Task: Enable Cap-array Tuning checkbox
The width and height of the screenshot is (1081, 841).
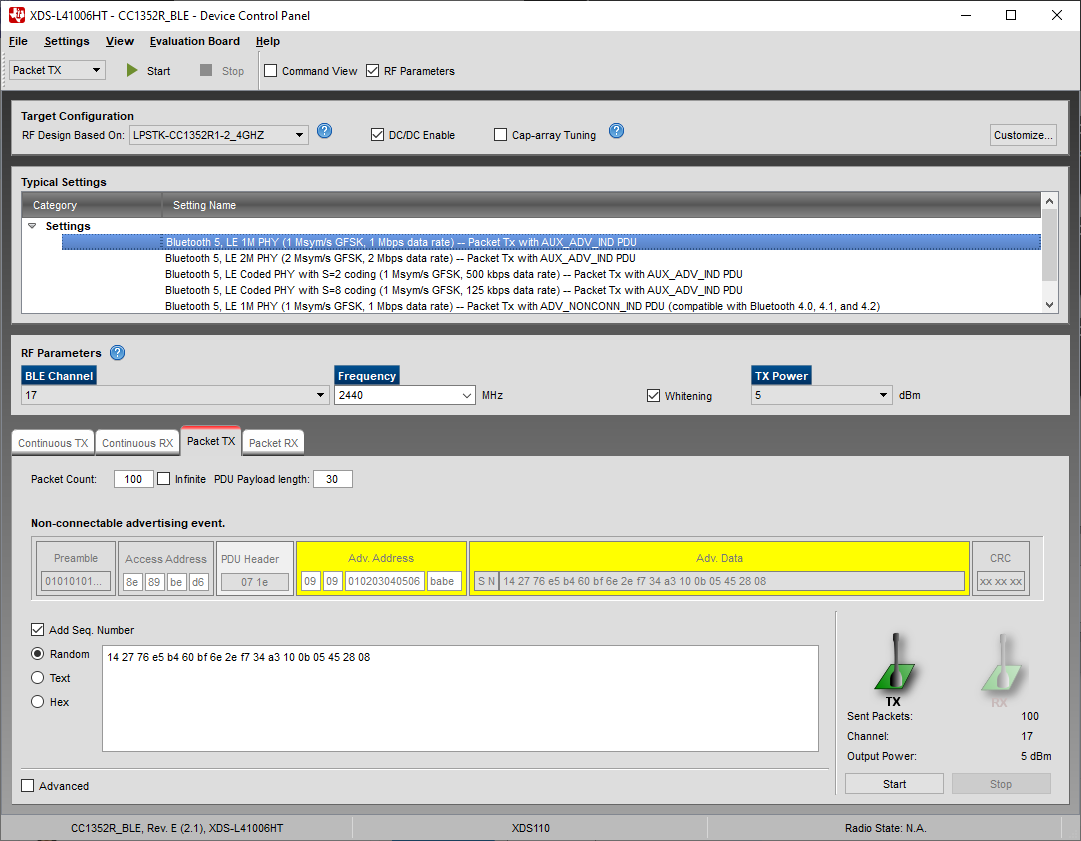Action: coord(501,134)
